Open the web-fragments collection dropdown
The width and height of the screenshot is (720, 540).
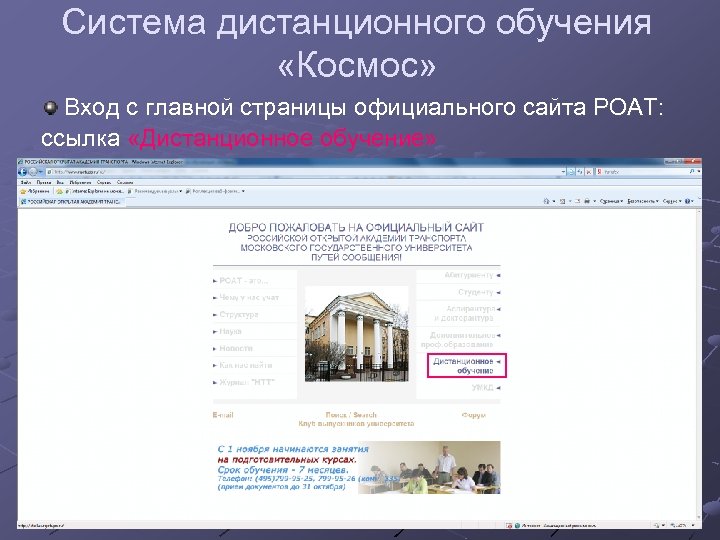click(215, 191)
